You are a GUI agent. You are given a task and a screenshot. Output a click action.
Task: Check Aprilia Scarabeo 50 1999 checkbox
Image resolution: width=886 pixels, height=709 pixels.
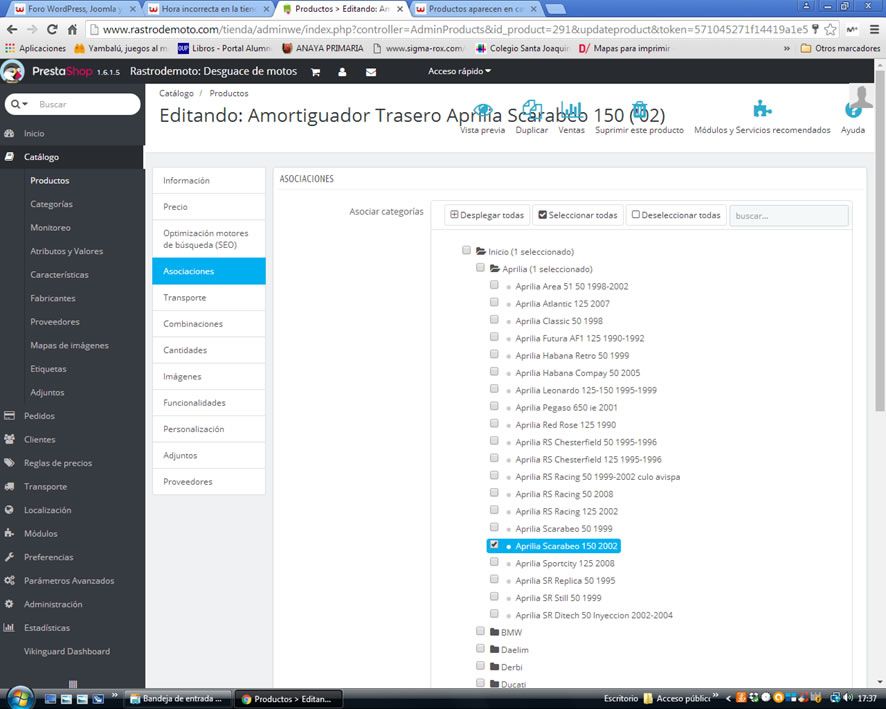(x=494, y=527)
